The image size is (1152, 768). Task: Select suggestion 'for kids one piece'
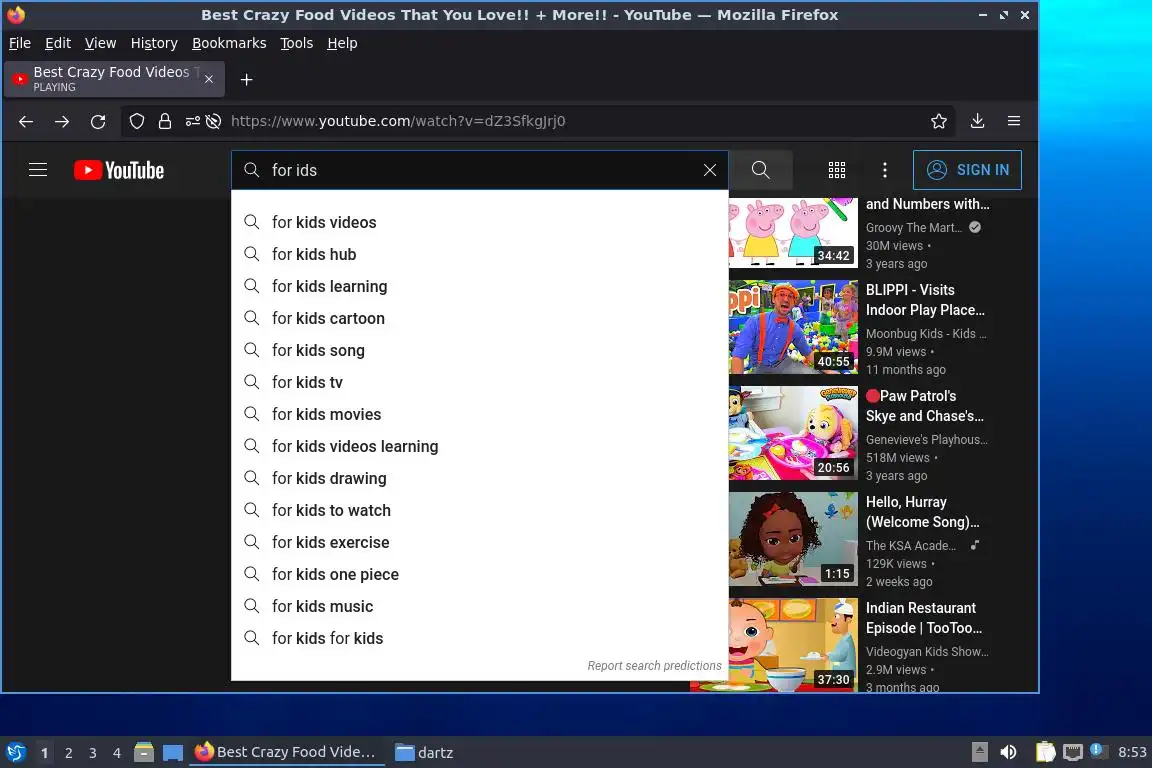click(479, 574)
